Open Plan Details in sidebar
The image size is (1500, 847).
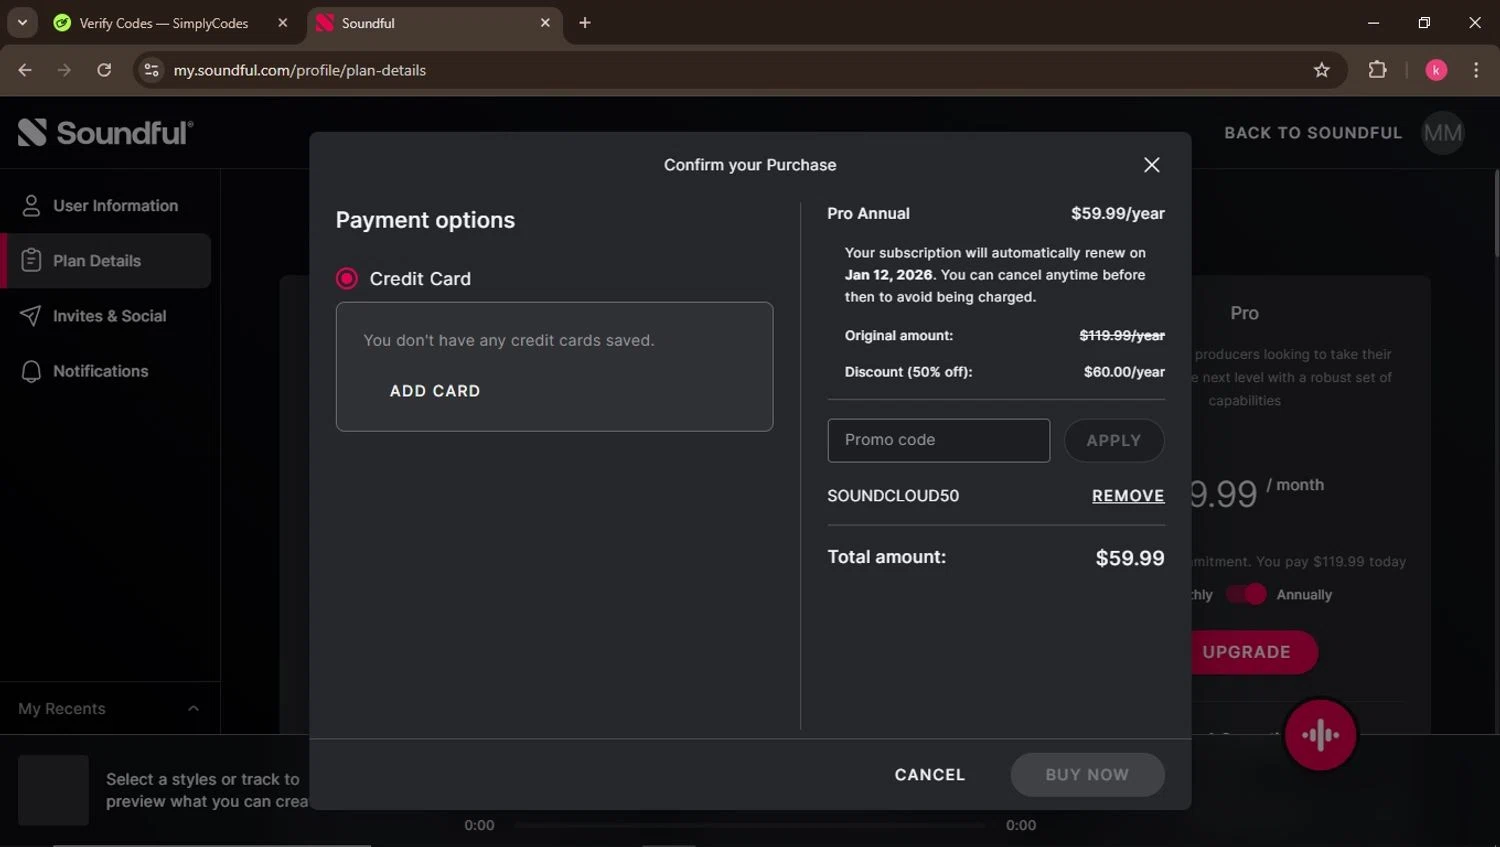coord(106,261)
